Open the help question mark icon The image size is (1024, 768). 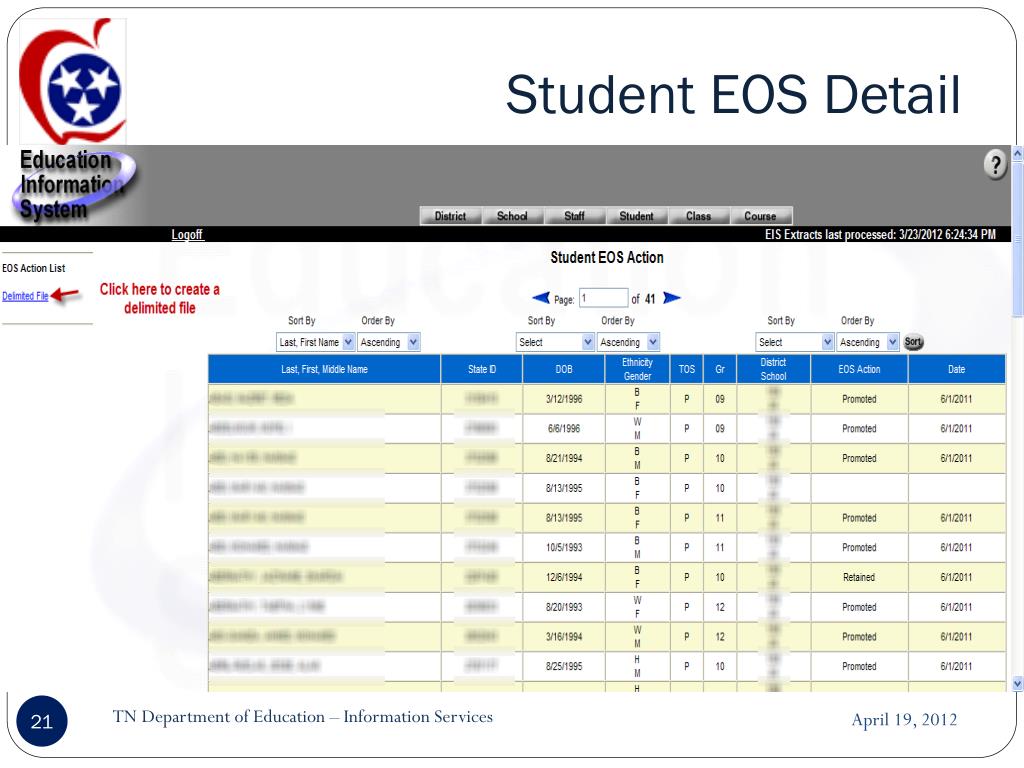point(995,165)
